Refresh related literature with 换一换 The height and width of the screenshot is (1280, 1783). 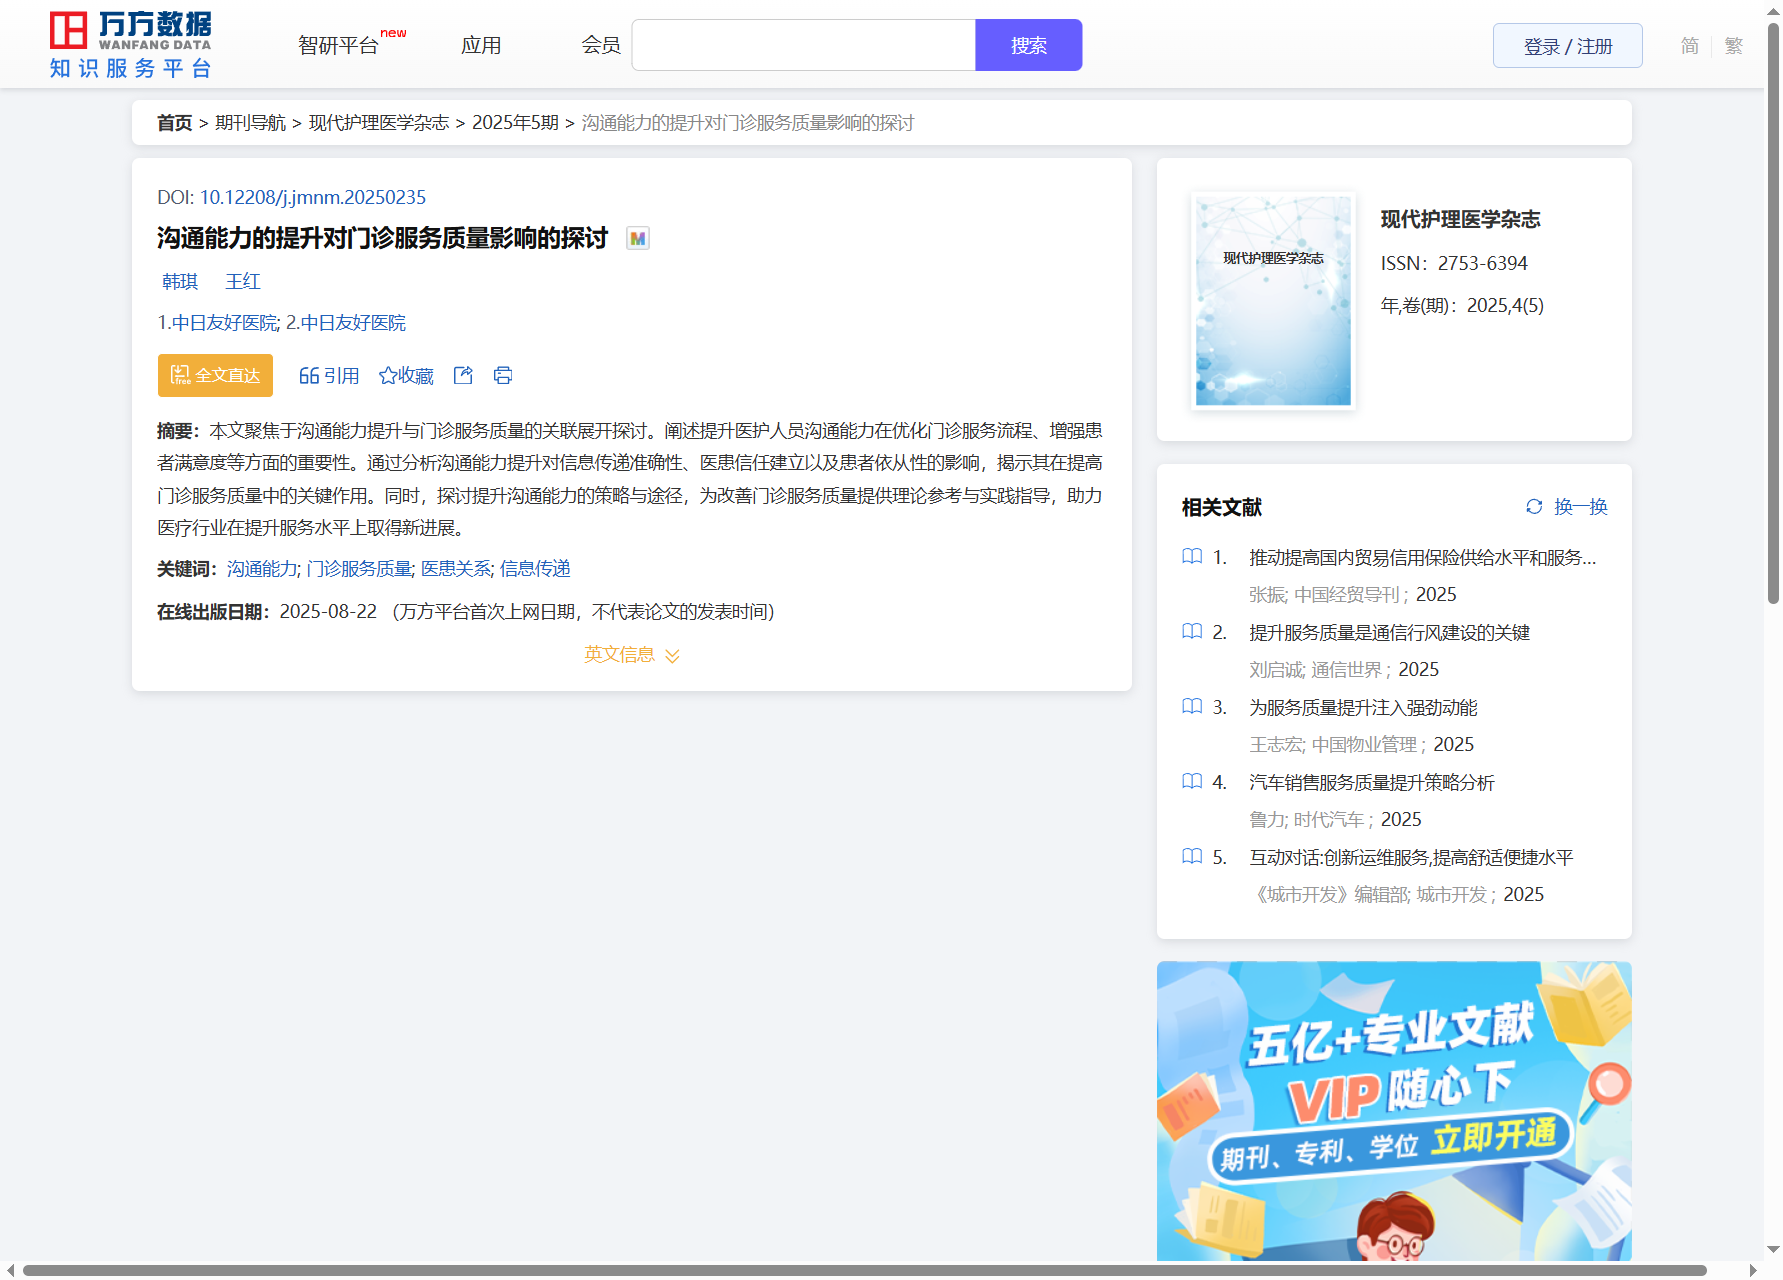(x=1566, y=507)
